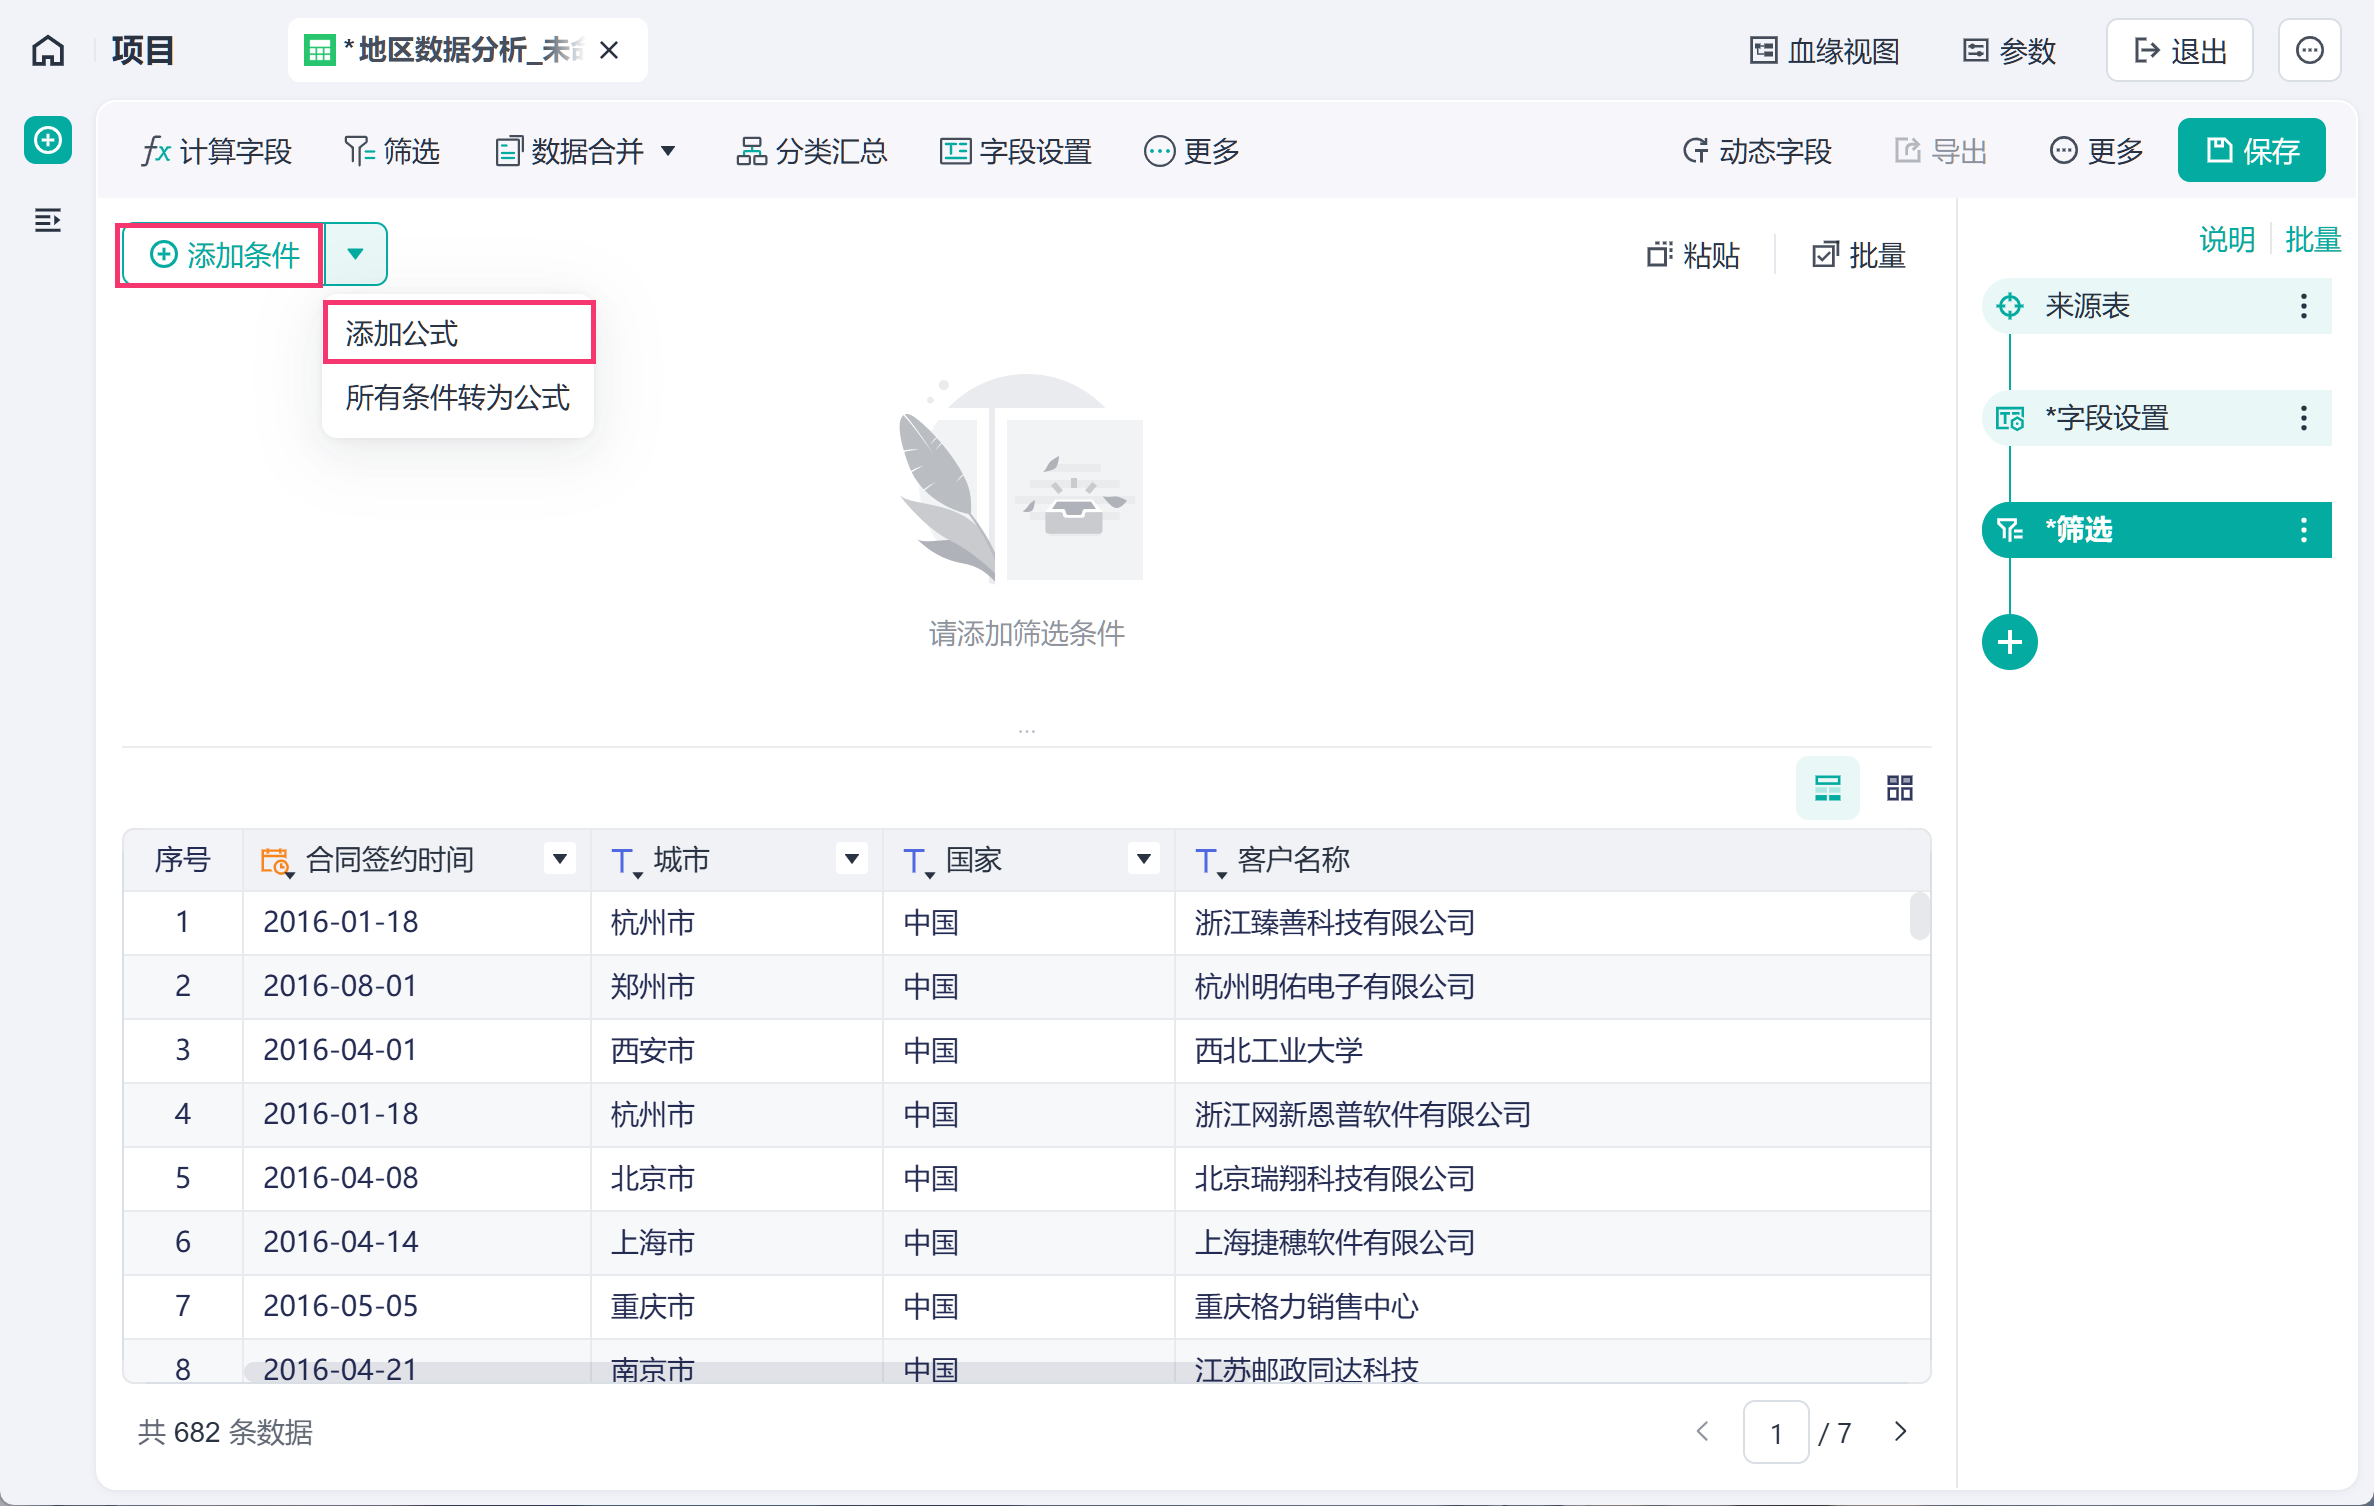Click 动态字段 dynamic field
This screenshot has width=2374, height=1506.
pos(1757,151)
